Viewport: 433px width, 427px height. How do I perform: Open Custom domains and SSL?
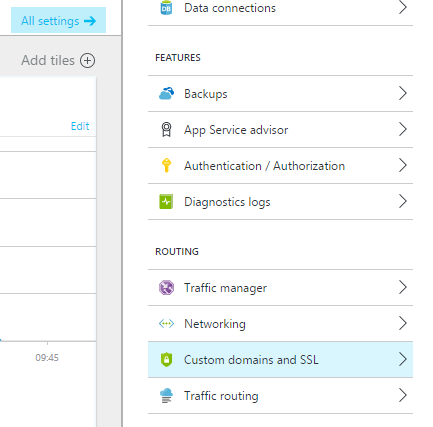click(280, 360)
